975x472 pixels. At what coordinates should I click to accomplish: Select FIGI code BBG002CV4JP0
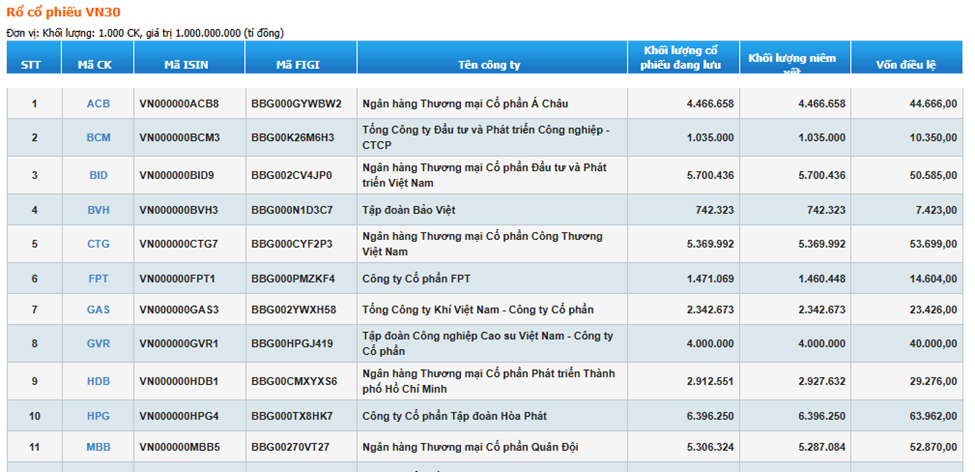[292, 175]
